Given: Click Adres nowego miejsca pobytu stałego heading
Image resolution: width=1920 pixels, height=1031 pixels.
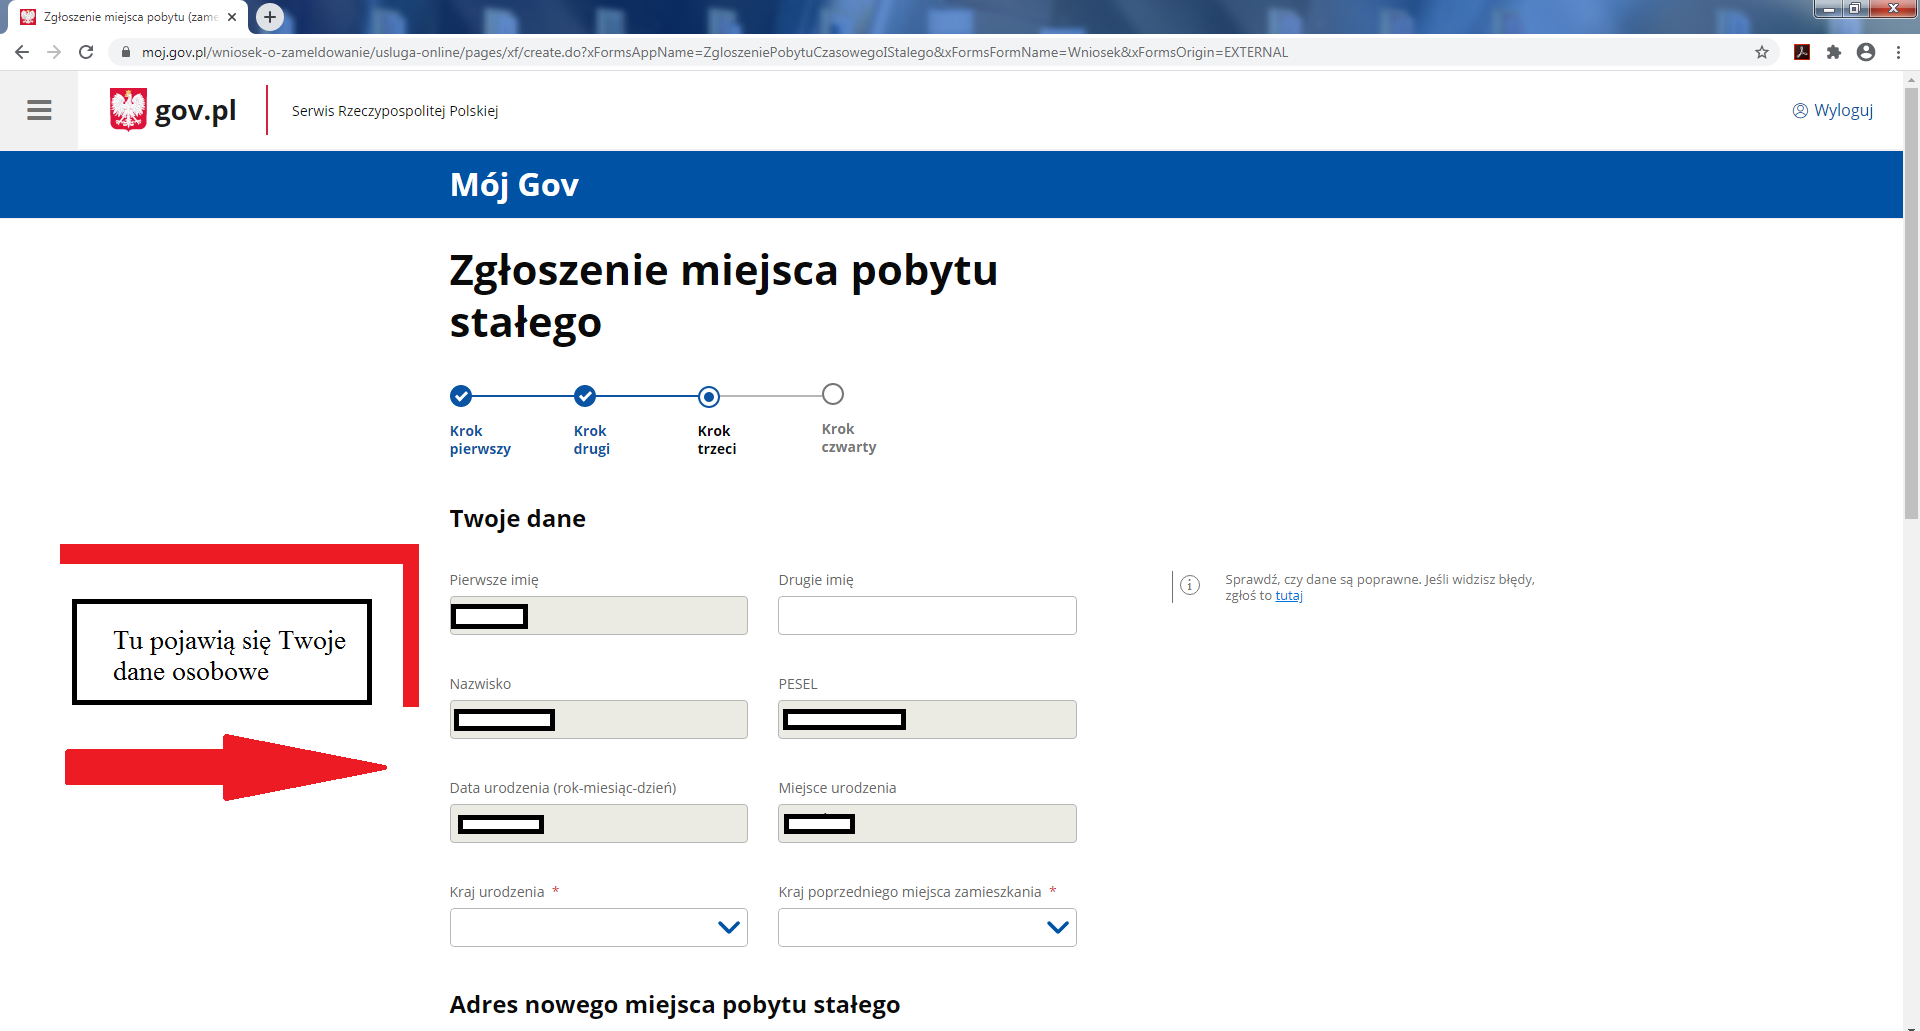Looking at the screenshot, I should [x=675, y=1004].
